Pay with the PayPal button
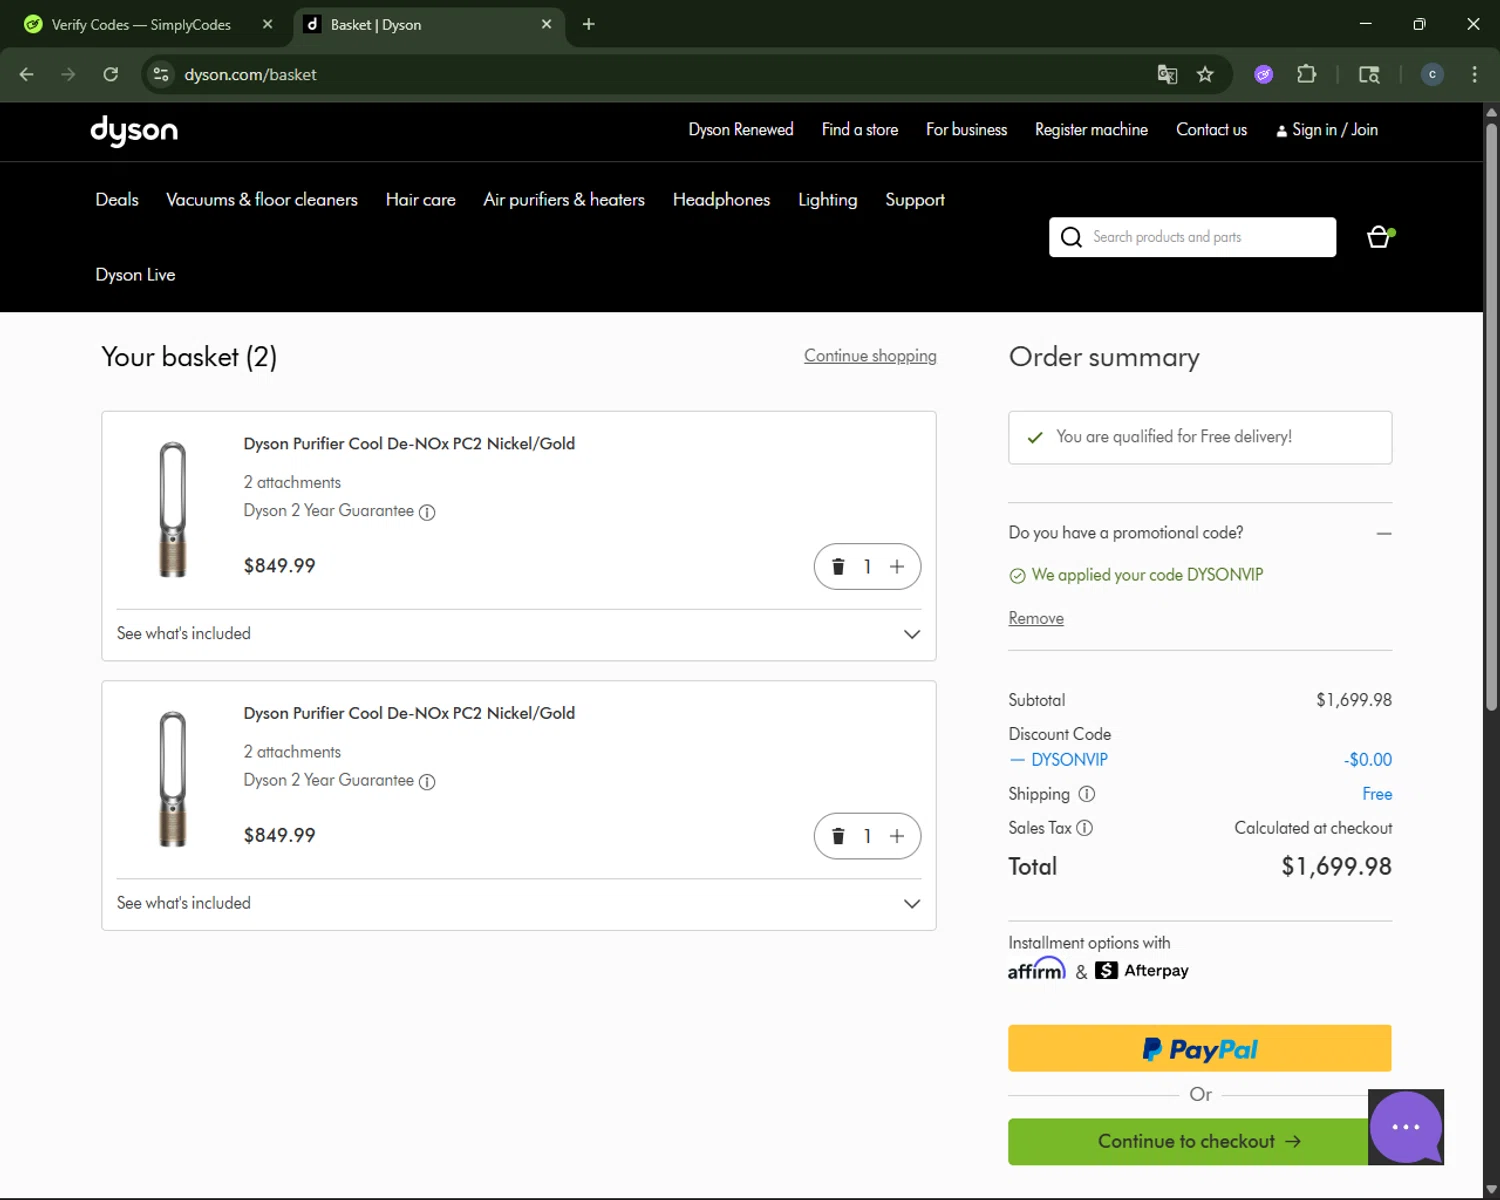Screen dimensions: 1500x1200 pos(1199,1048)
